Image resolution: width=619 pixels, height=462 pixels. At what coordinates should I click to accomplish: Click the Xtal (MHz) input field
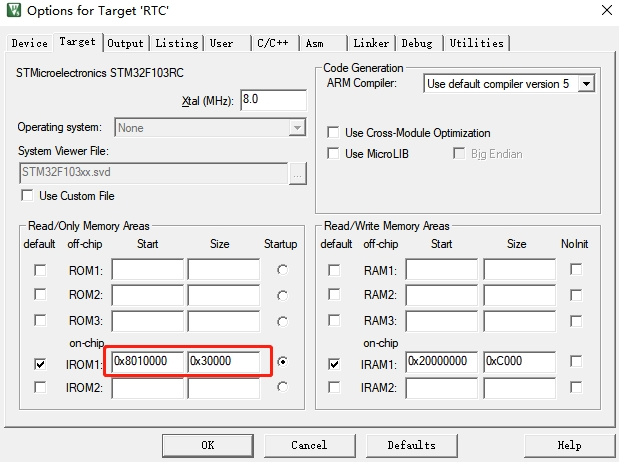[272, 100]
